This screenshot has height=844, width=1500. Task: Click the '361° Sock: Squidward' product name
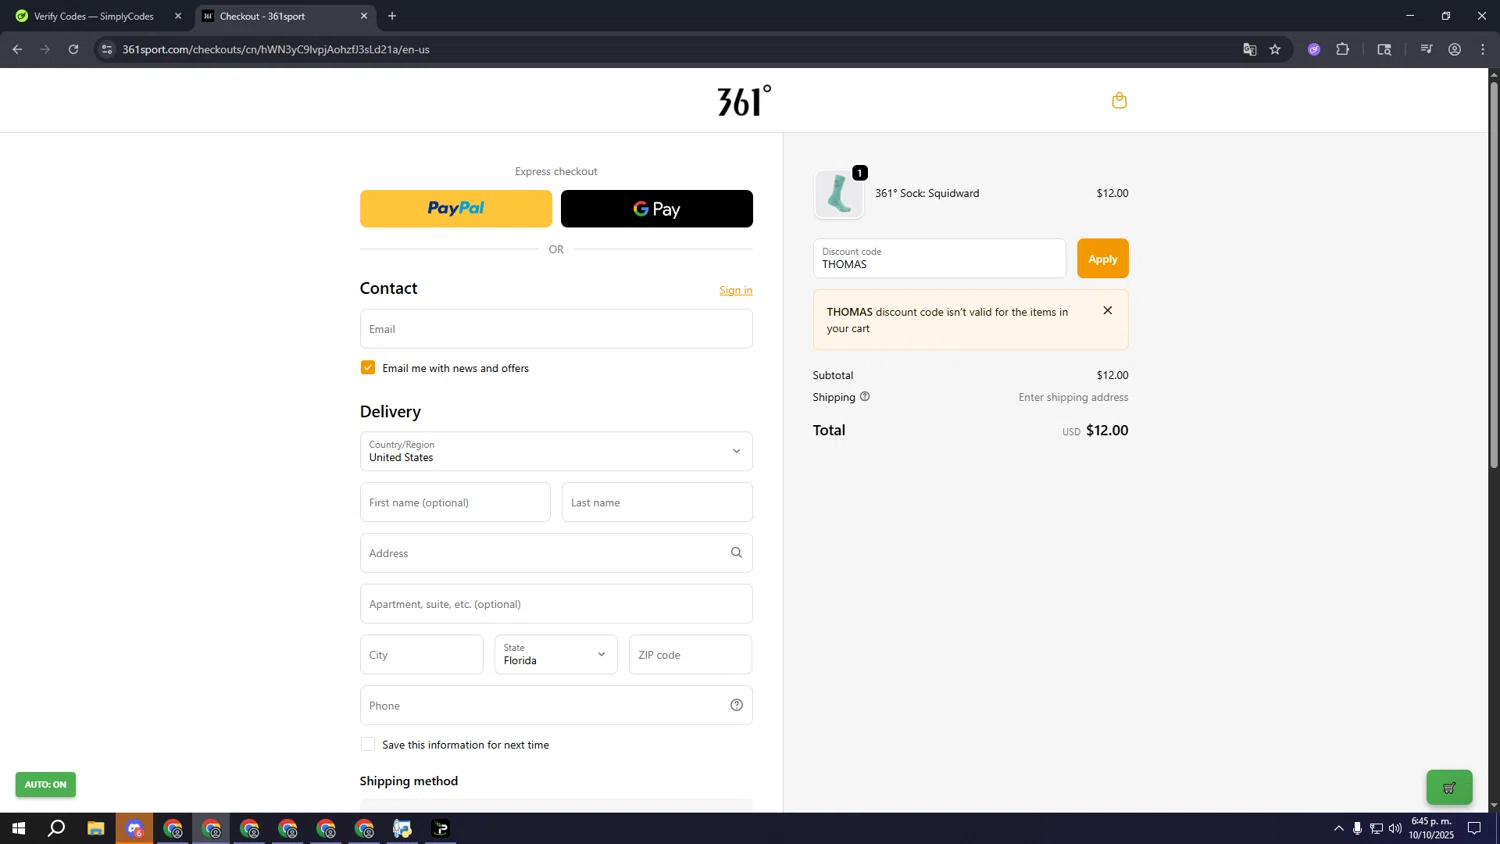927,193
